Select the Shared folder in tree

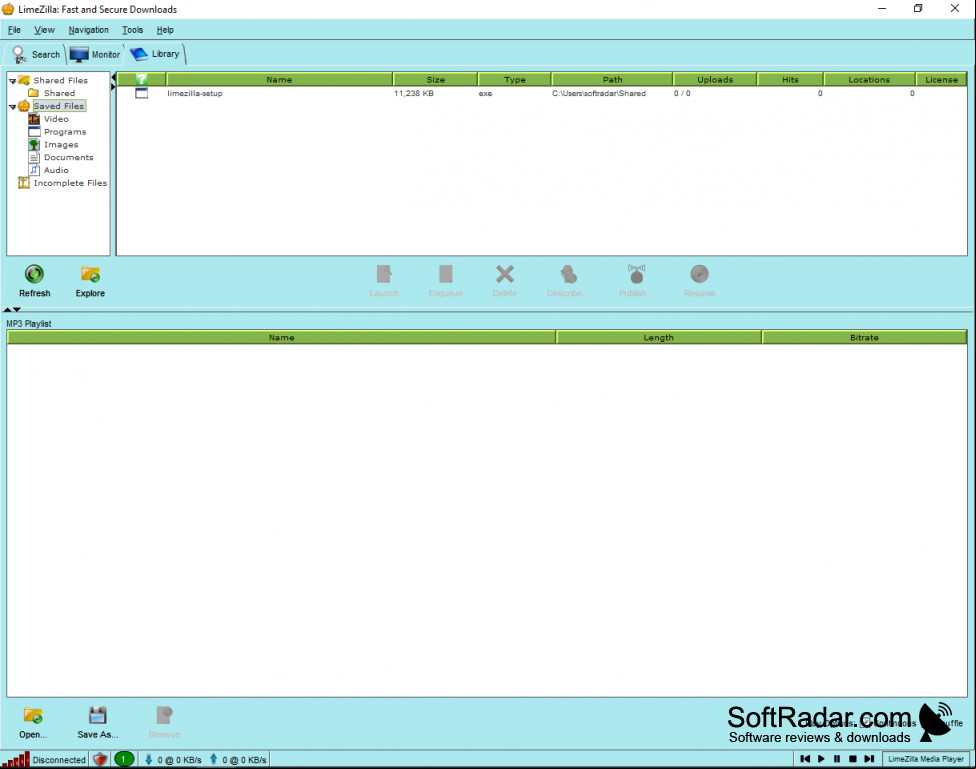pos(59,93)
